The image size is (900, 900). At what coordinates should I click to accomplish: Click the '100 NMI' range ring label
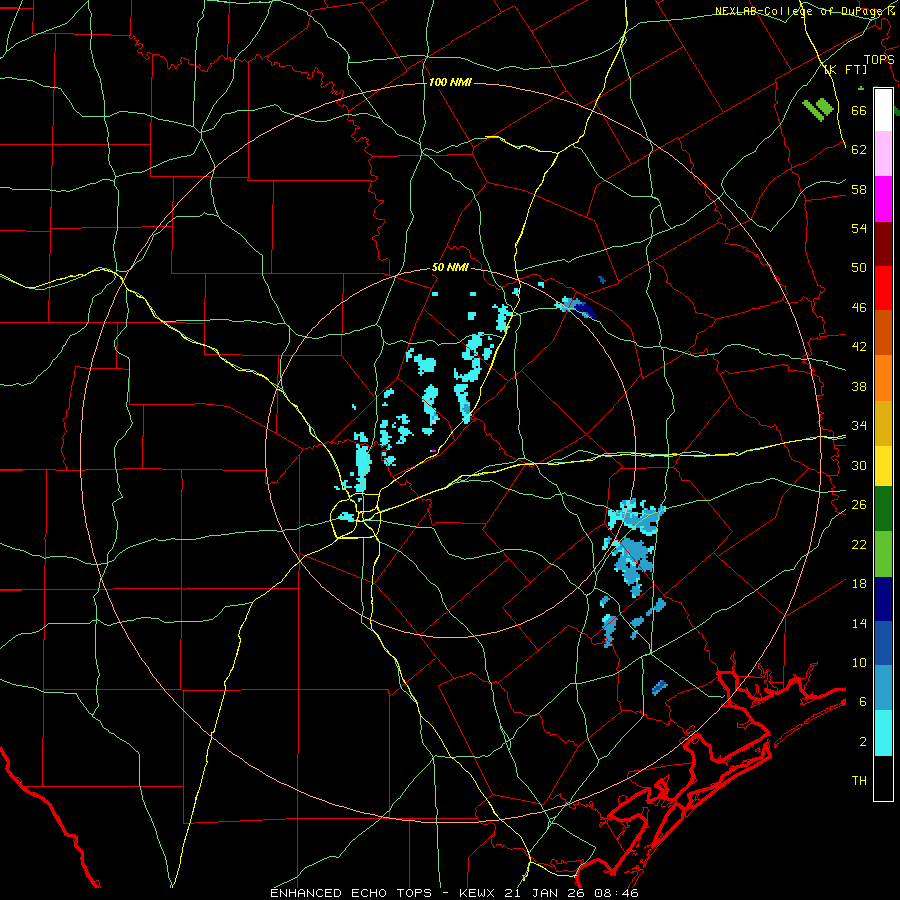click(450, 82)
